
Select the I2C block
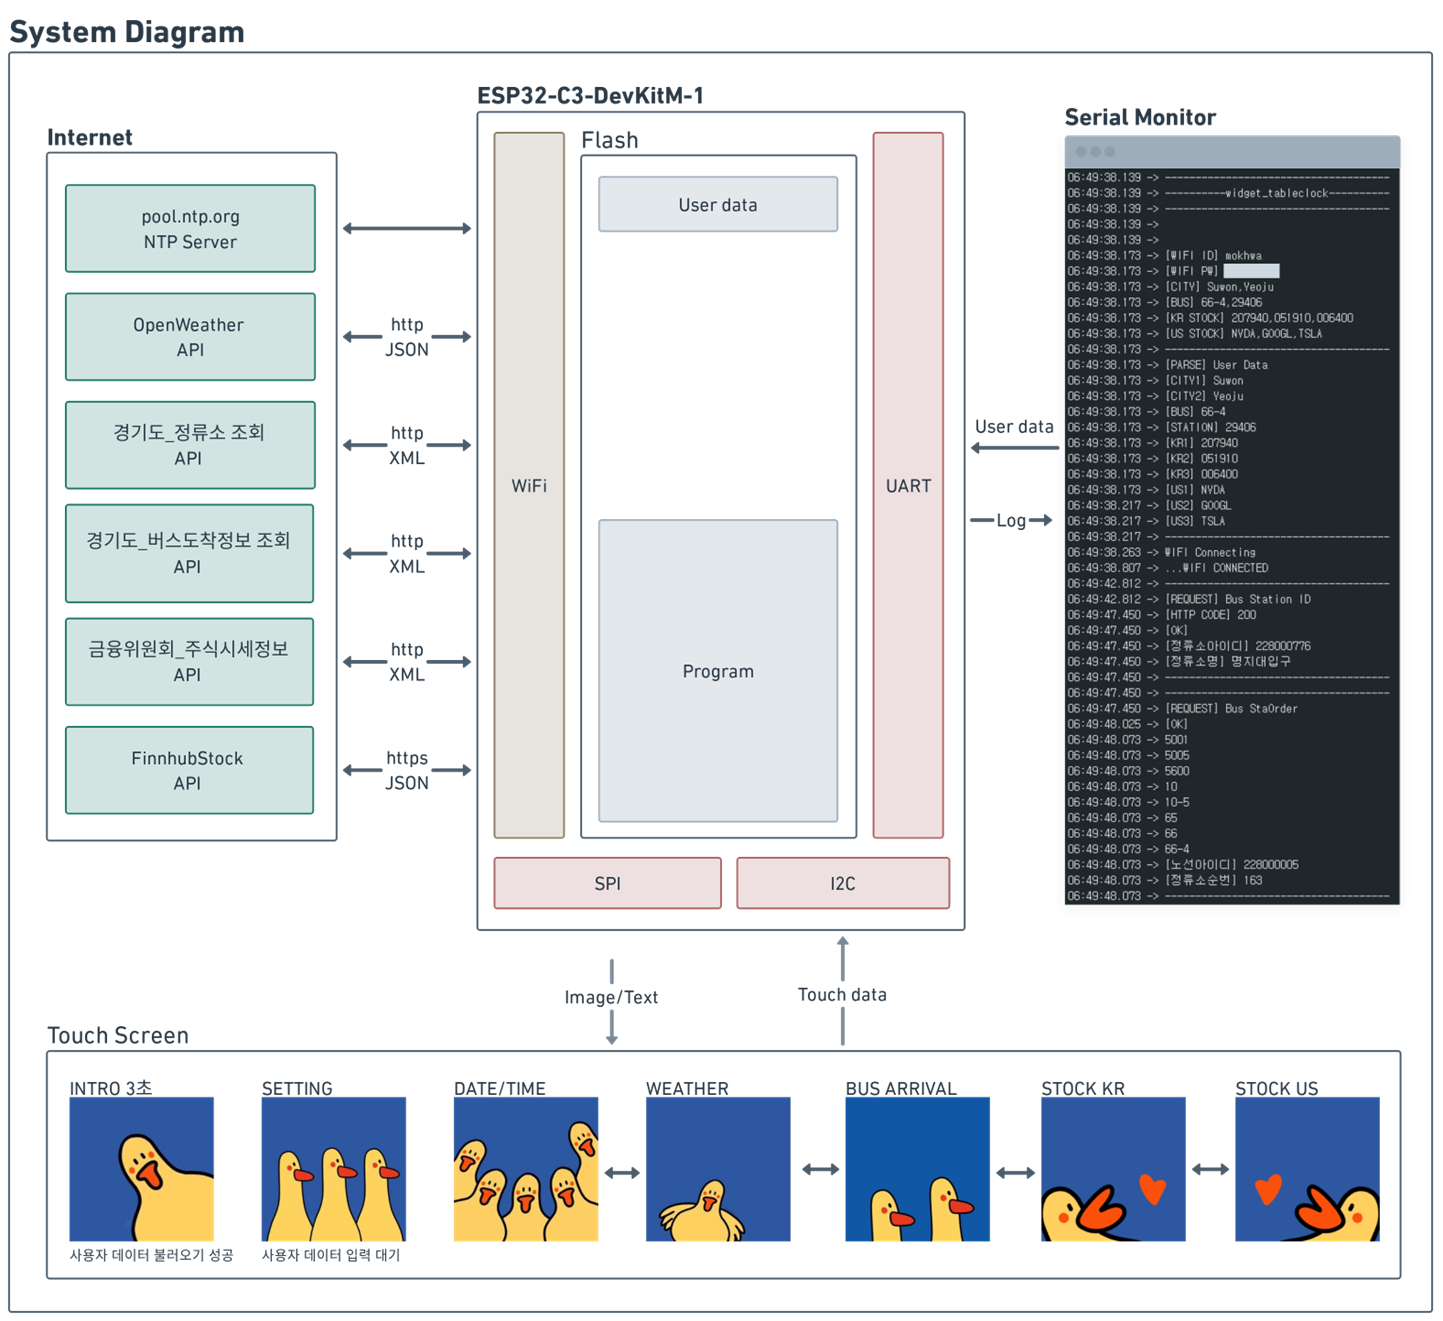[x=843, y=883]
